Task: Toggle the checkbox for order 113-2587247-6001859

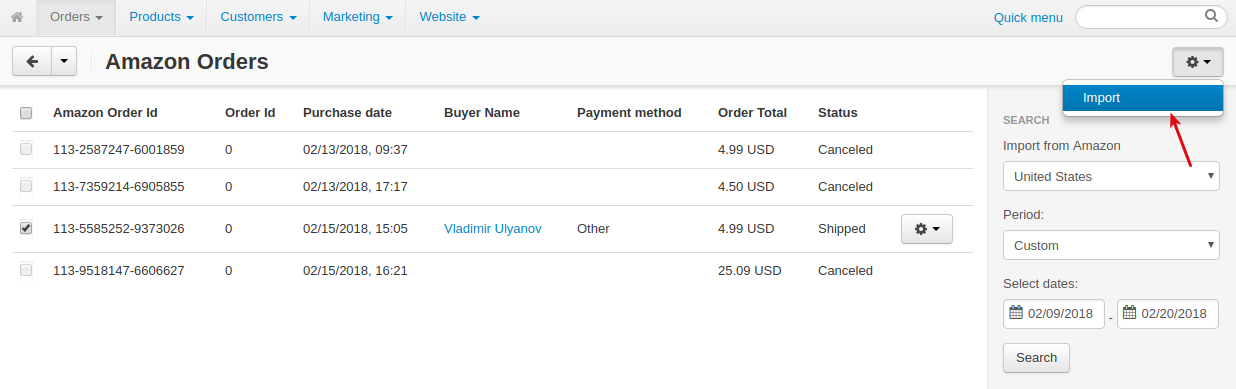Action: [x=26, y=149]
